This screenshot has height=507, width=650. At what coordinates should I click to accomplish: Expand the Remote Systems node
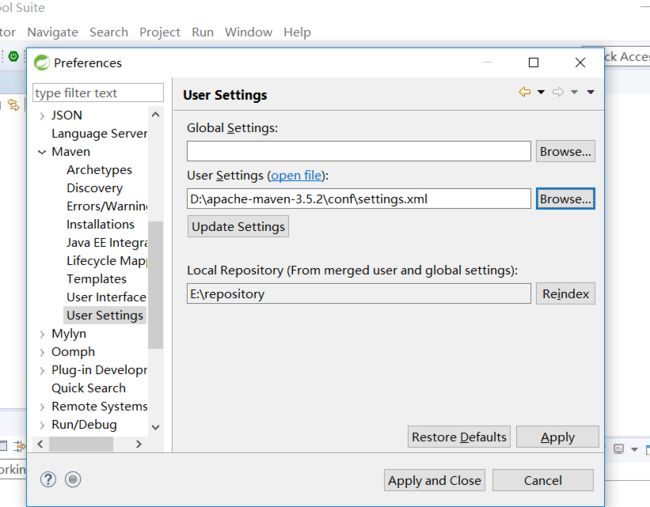pos(42,407)
